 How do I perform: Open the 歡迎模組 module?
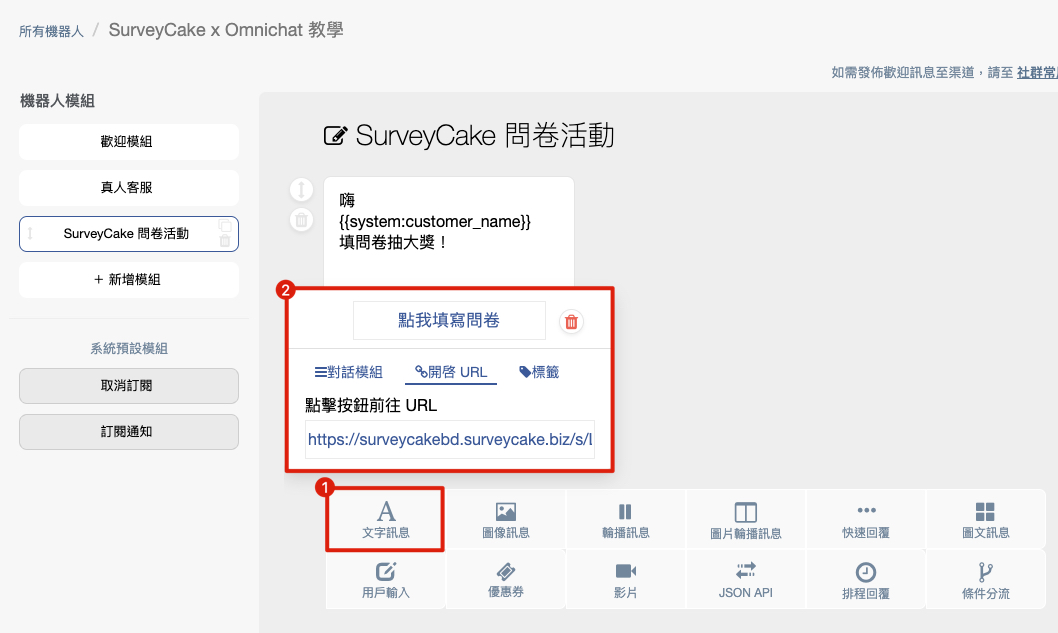pos(128,142)
